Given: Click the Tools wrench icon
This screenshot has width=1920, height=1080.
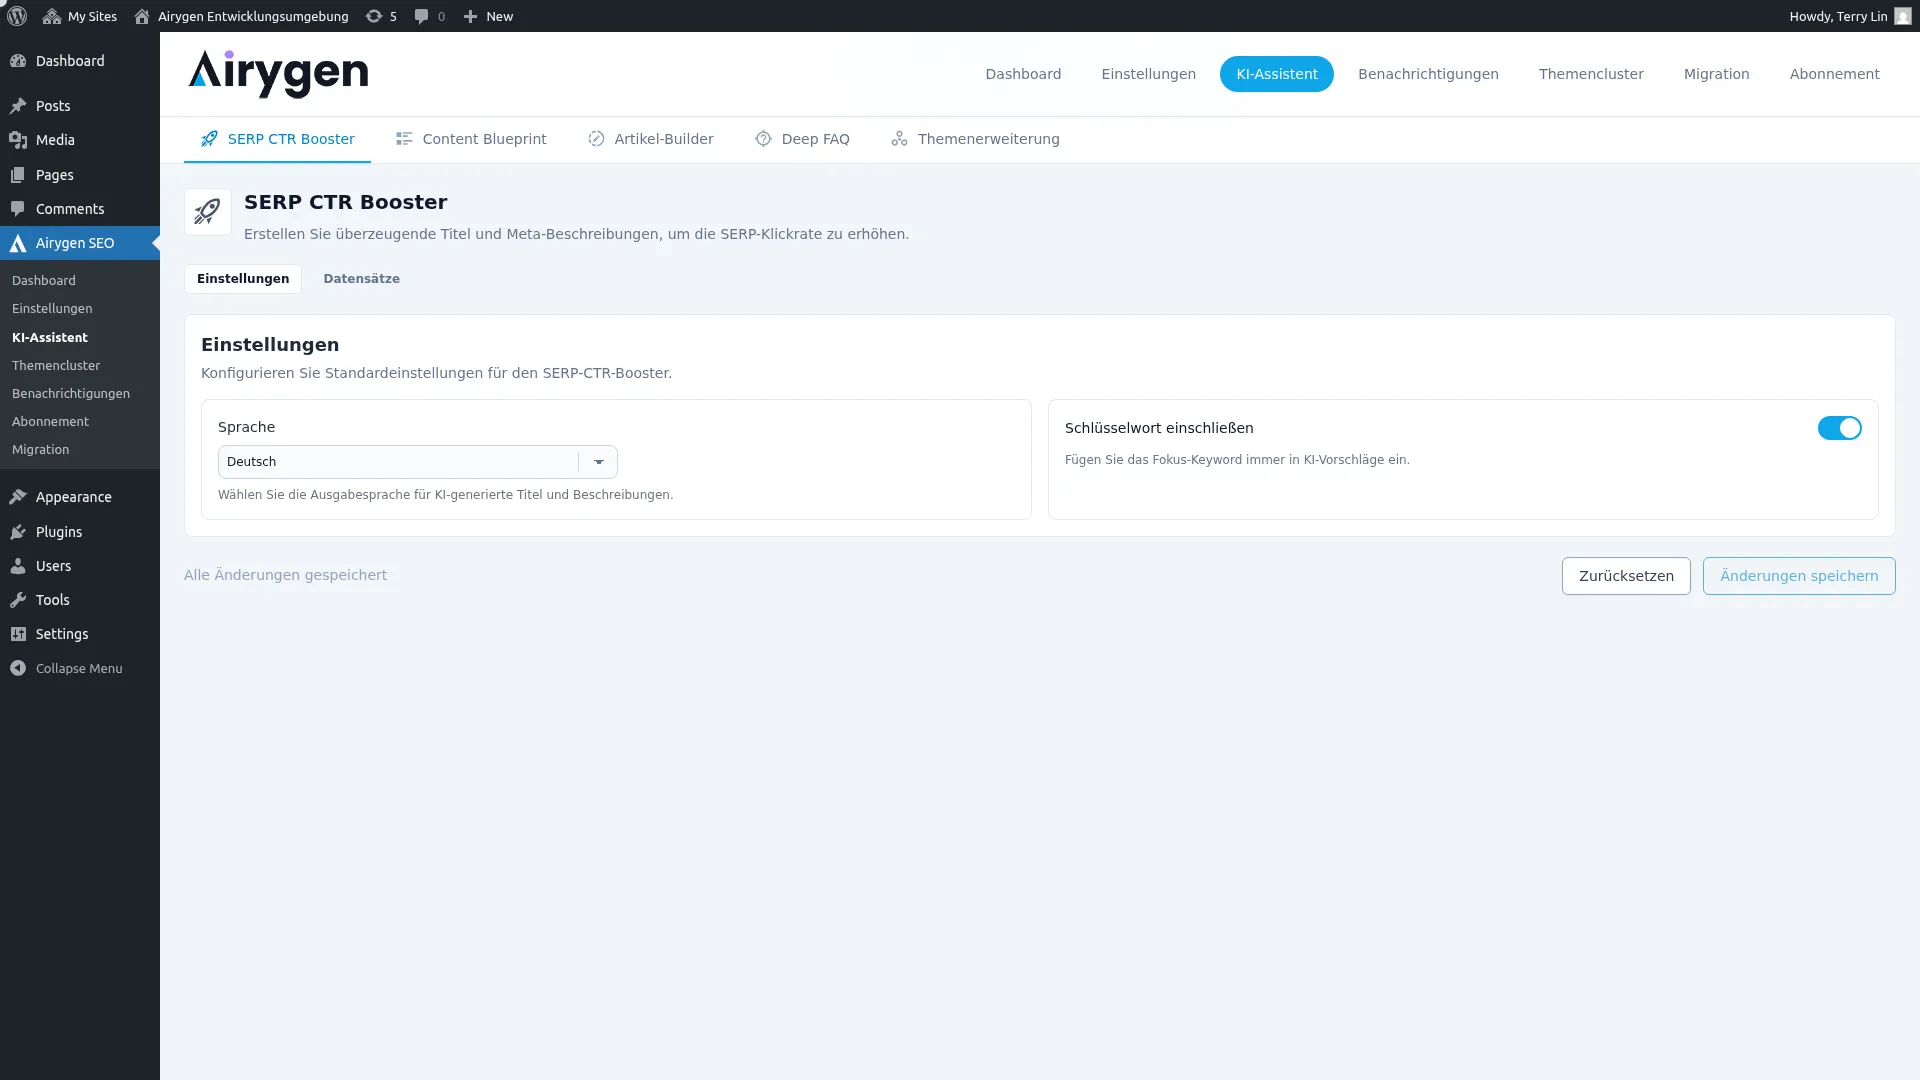Looking at the screenshot, I should coord(18,600).
